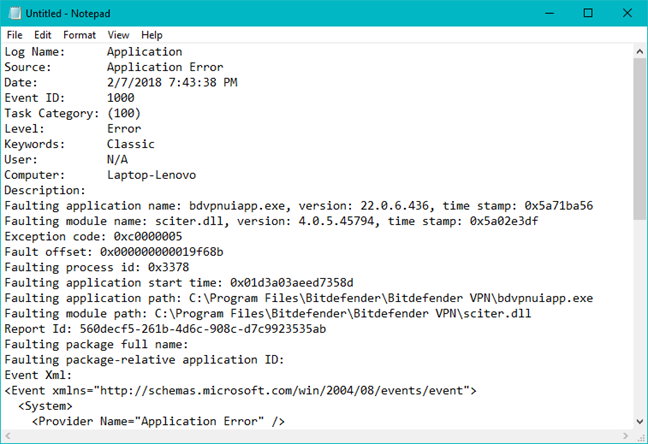Click the "Description:" line
Viewport: 648px width, 444px height.
click(x=45, y=190)
